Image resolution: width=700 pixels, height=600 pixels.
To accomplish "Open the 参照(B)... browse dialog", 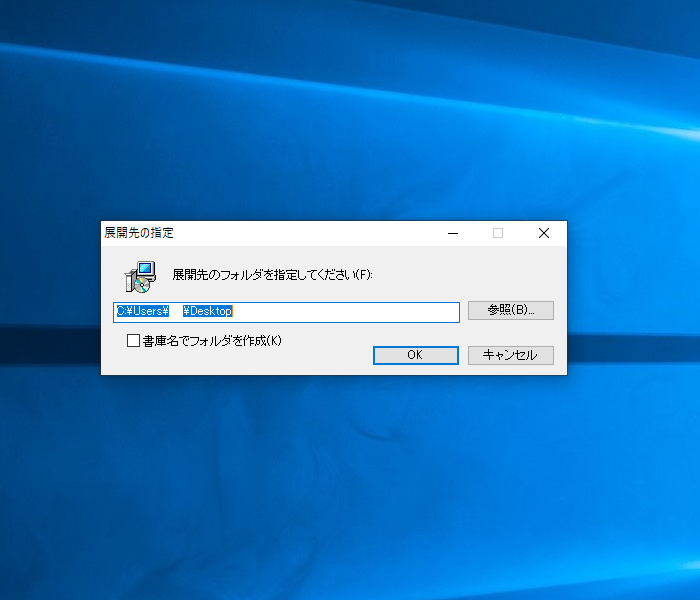I will [511, 310].
